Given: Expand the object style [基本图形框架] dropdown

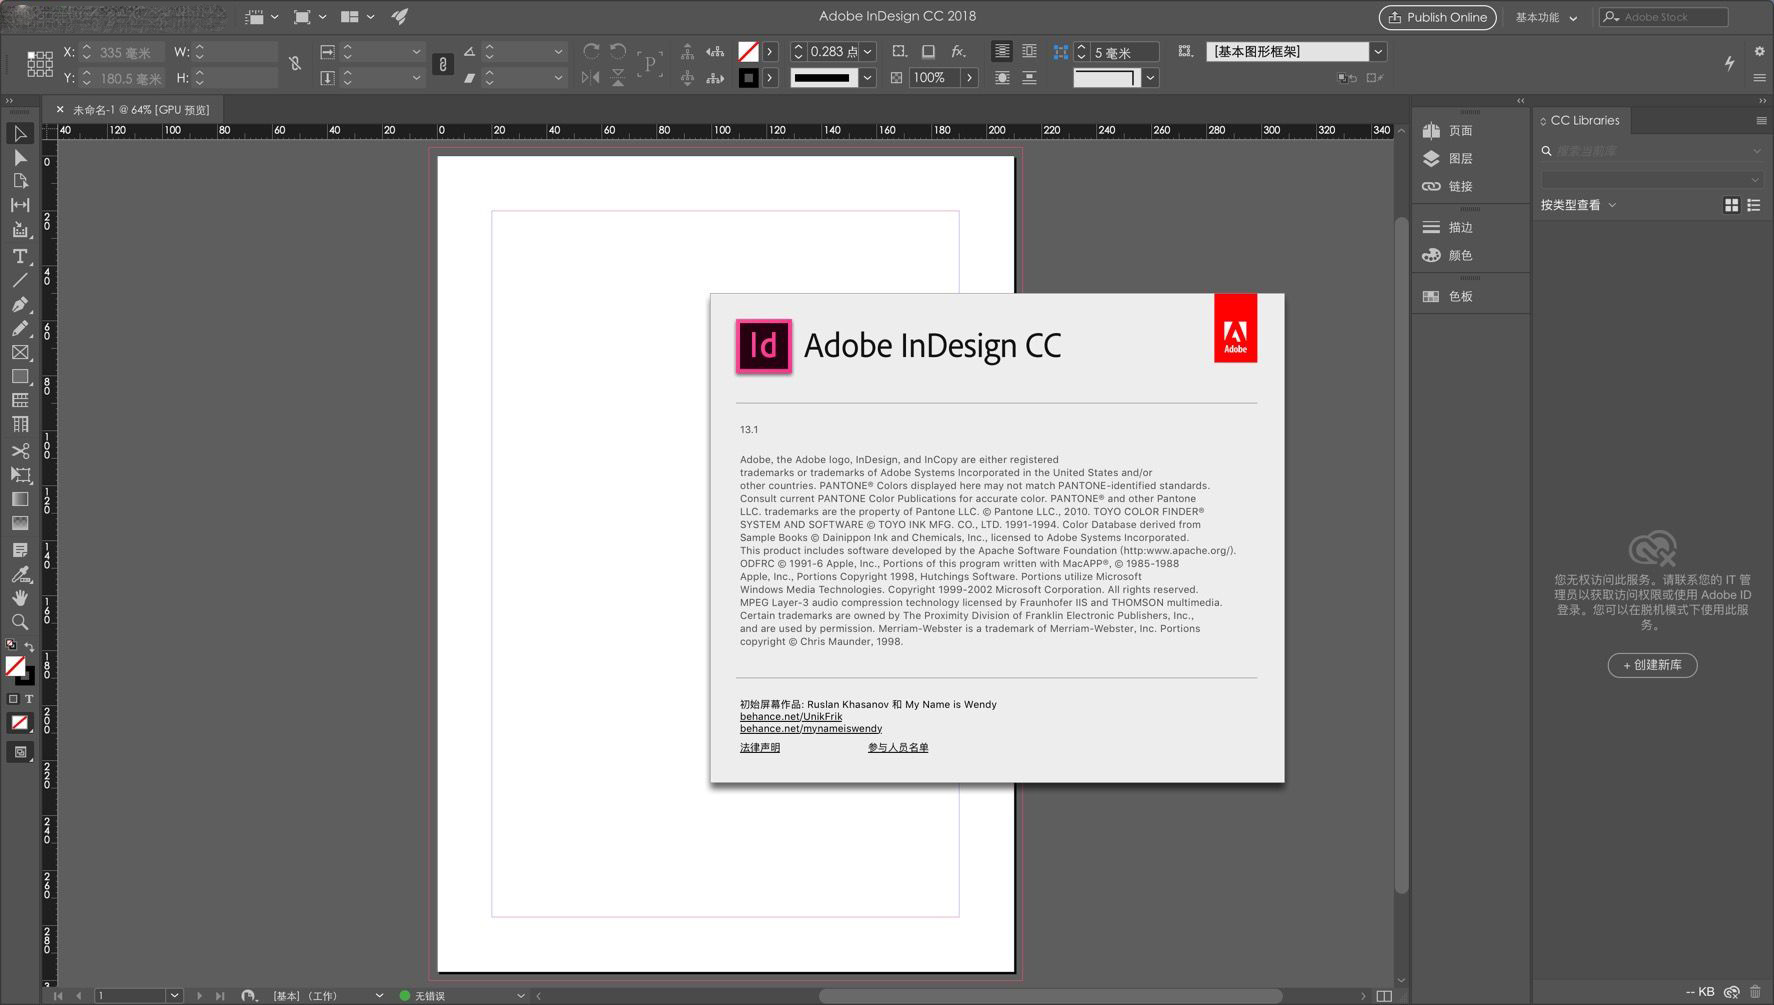Looking at the screenshot, I should [x=1378, y=51].
